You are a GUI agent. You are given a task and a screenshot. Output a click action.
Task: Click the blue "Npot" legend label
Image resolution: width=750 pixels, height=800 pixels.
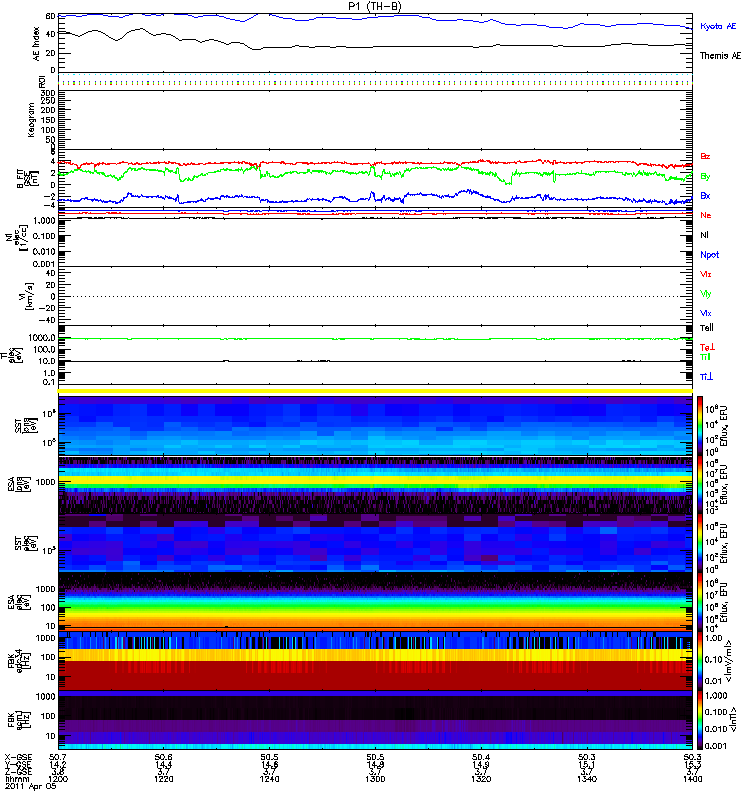point(710,255)
